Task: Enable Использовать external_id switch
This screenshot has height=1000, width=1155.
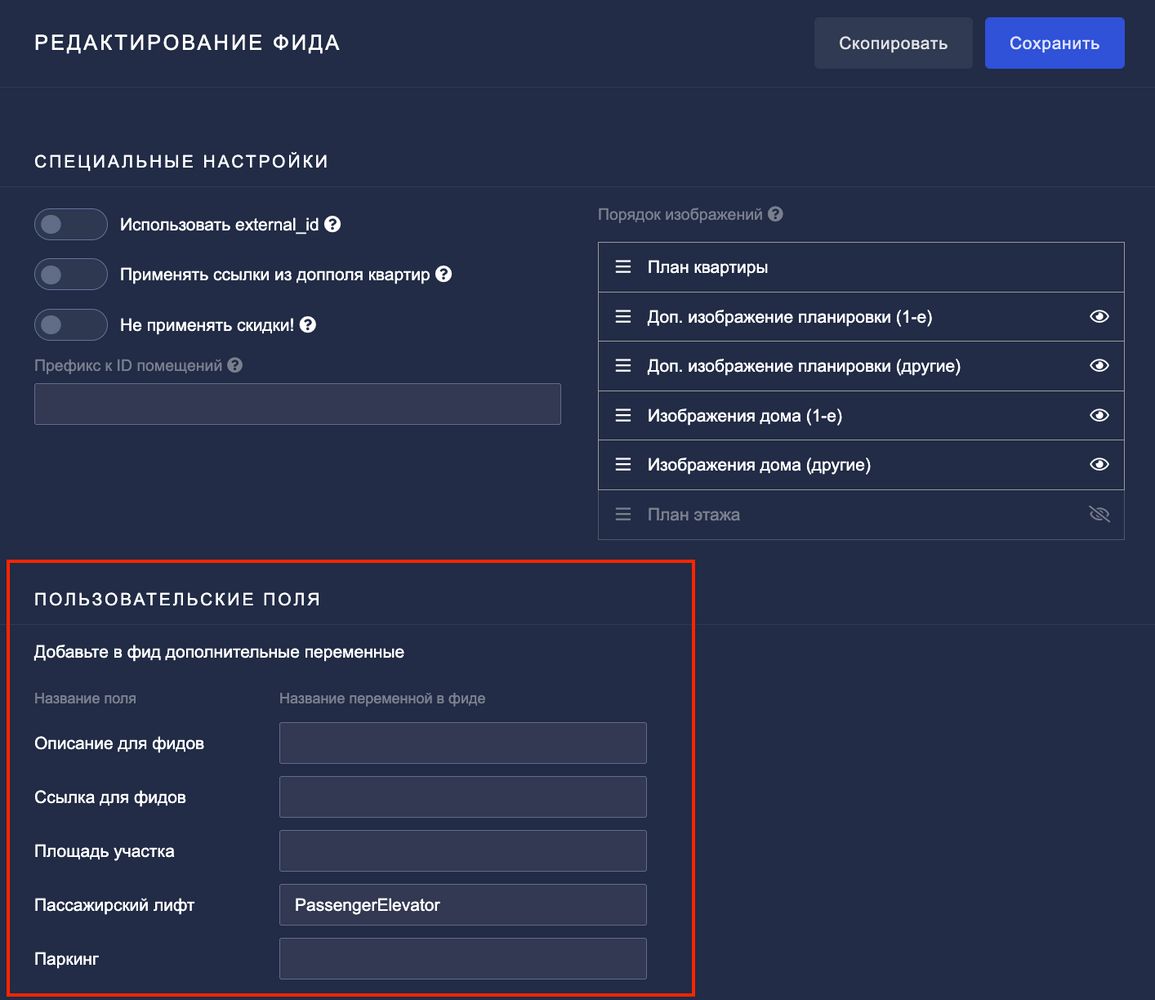Action: coord(71,224)
